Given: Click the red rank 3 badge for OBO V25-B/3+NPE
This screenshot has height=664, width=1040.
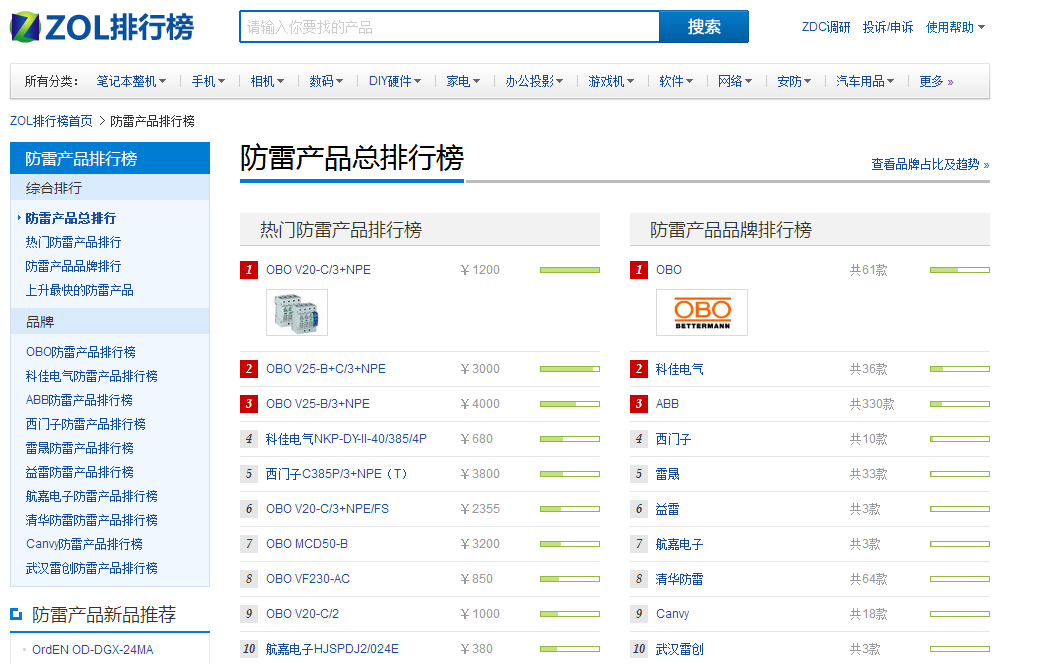Looking at the screenshot, I should (249, 404).
